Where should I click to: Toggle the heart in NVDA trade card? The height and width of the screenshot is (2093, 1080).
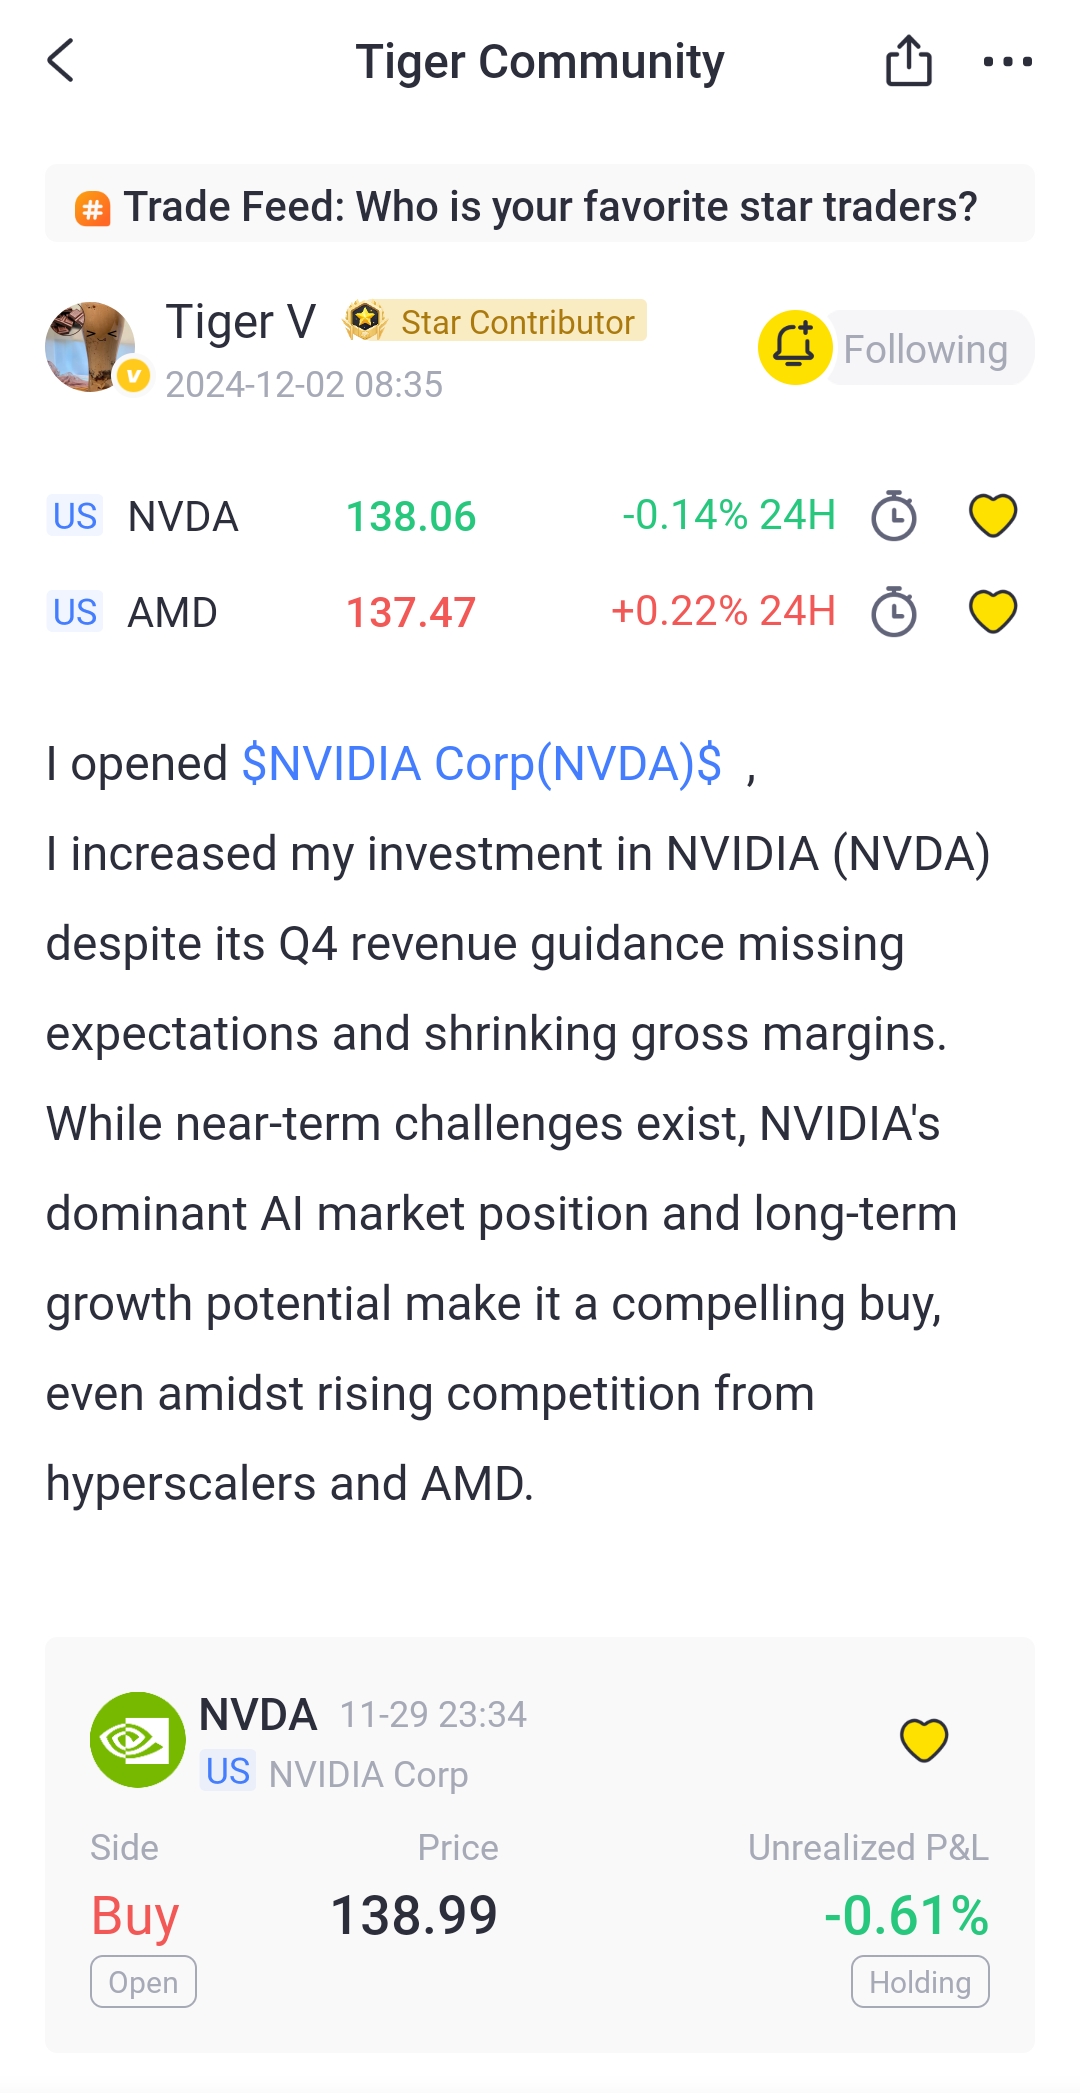pos(924,1740)
